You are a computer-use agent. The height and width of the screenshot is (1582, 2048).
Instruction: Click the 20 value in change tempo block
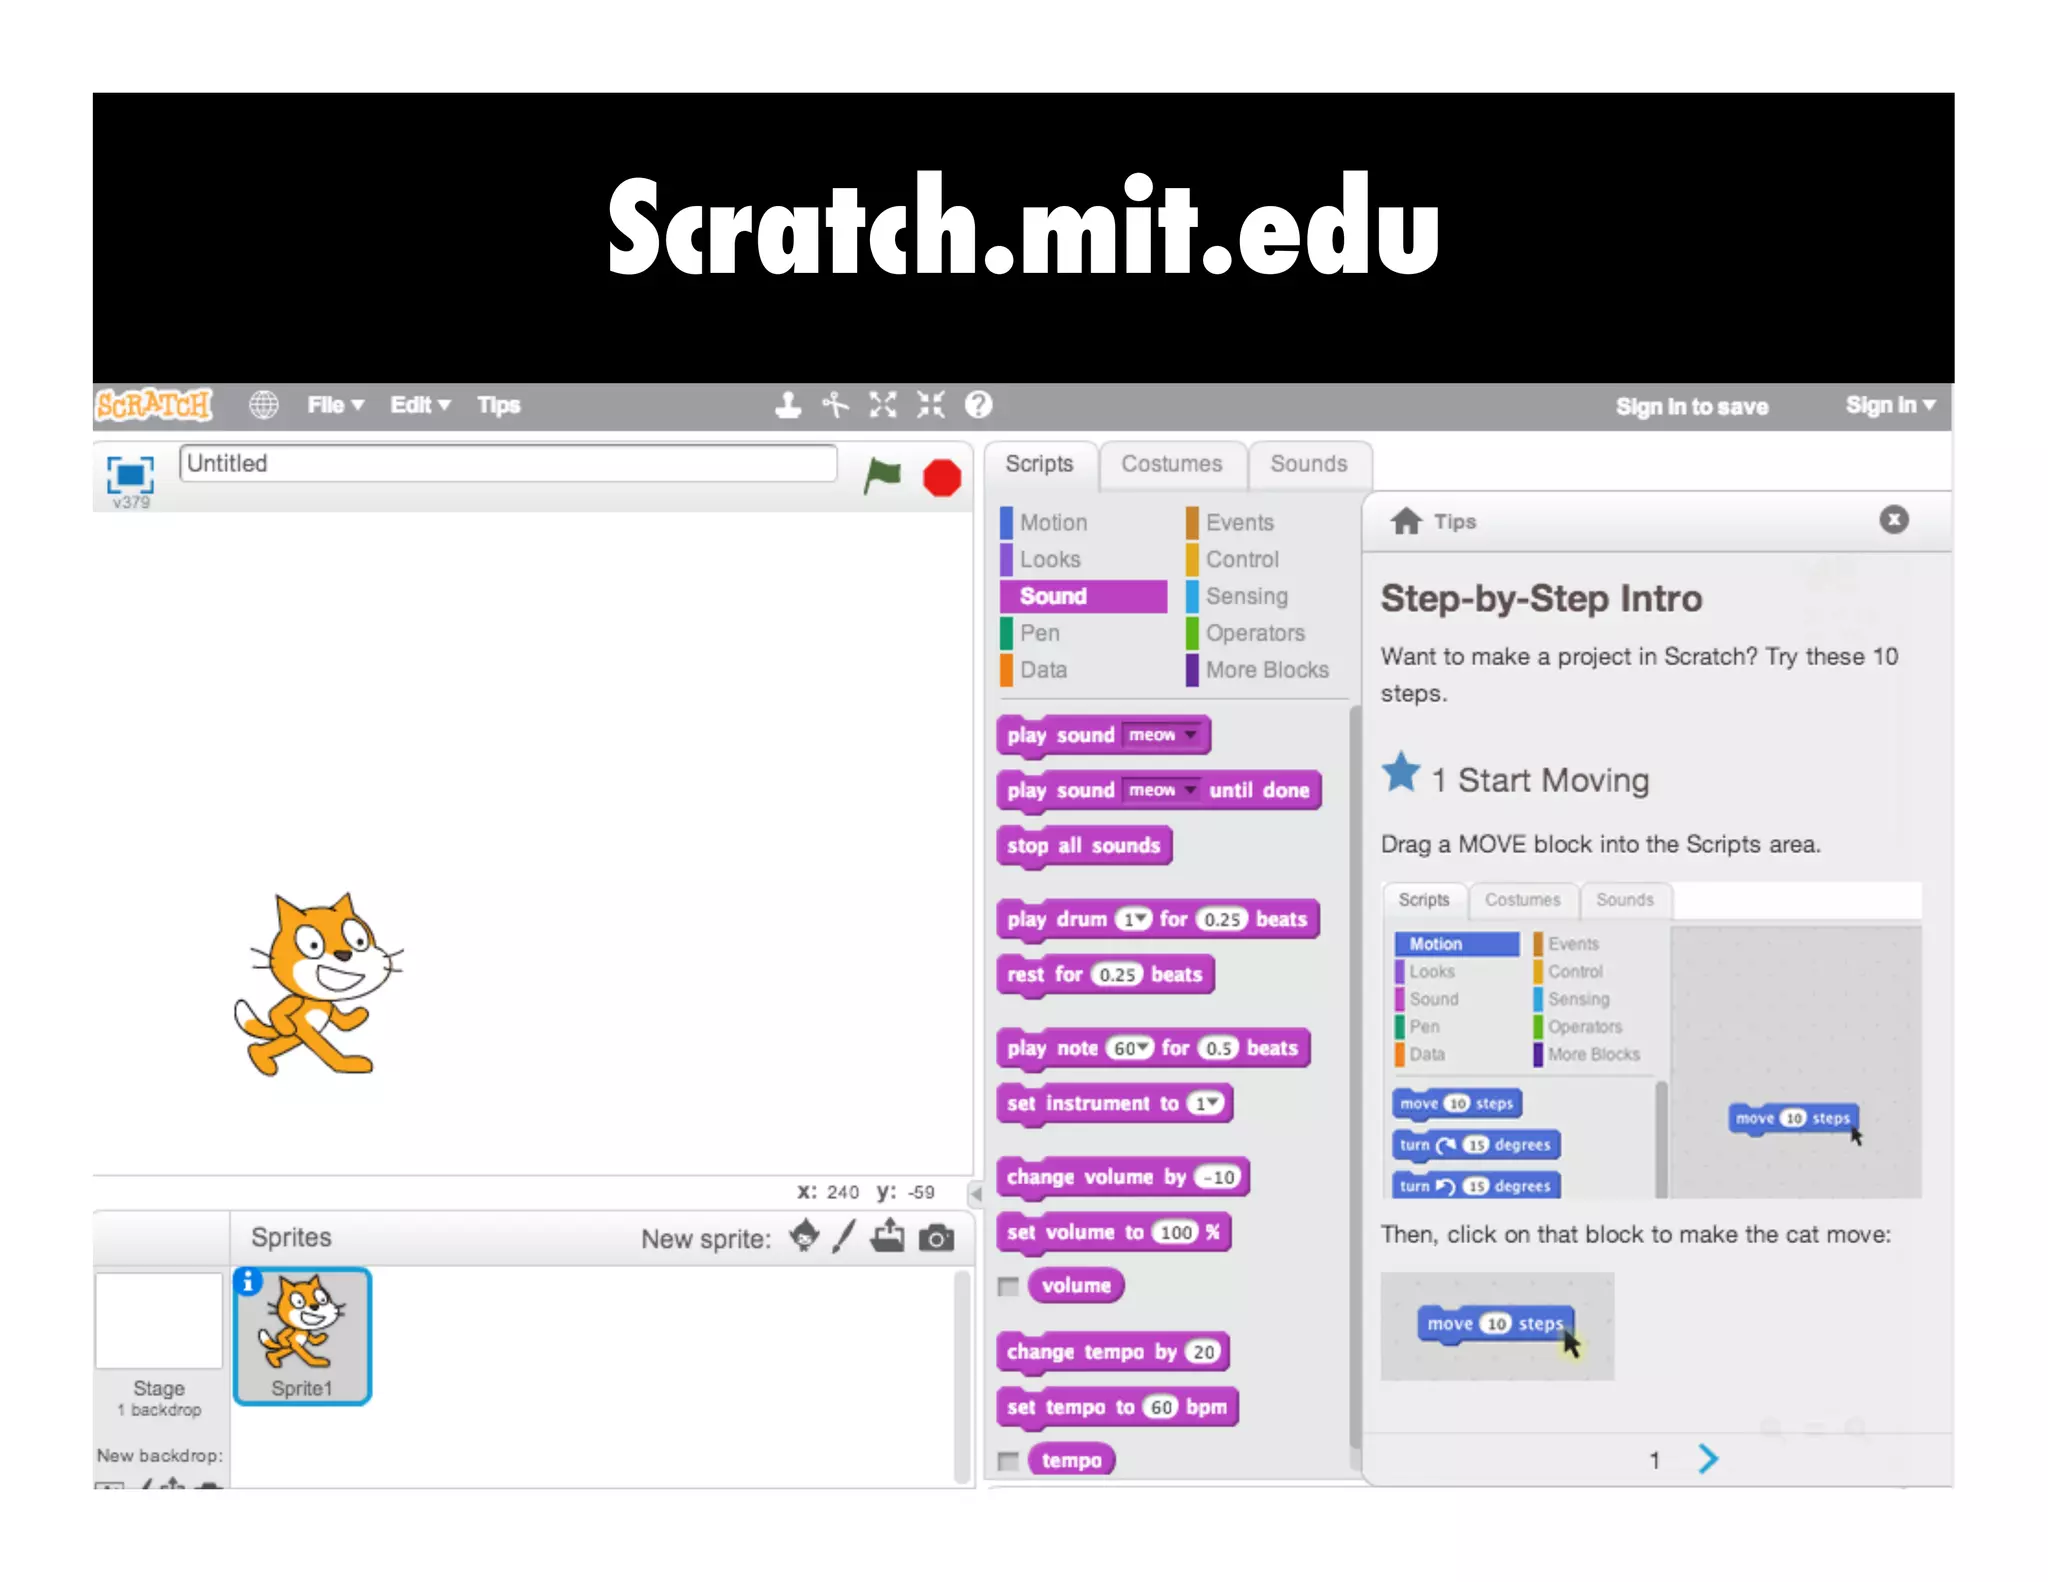(x=1203, y=1353)
